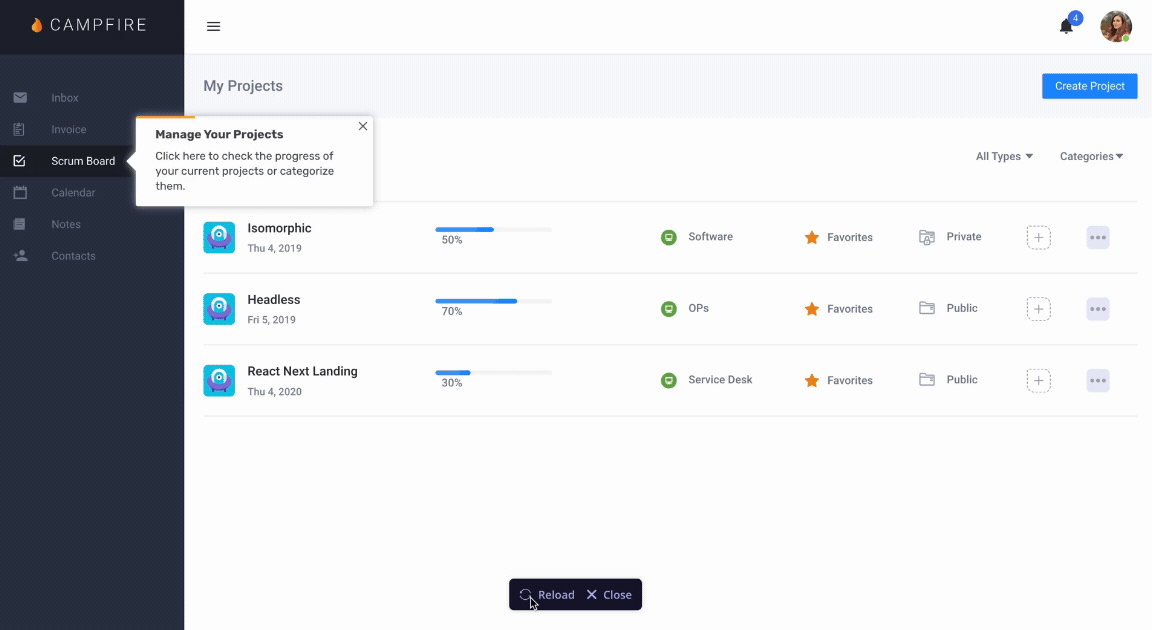This screenshot has width=1152, height=630.
Task: Toggle Favorites star on Headless project
Action: (x=812, y=308)
